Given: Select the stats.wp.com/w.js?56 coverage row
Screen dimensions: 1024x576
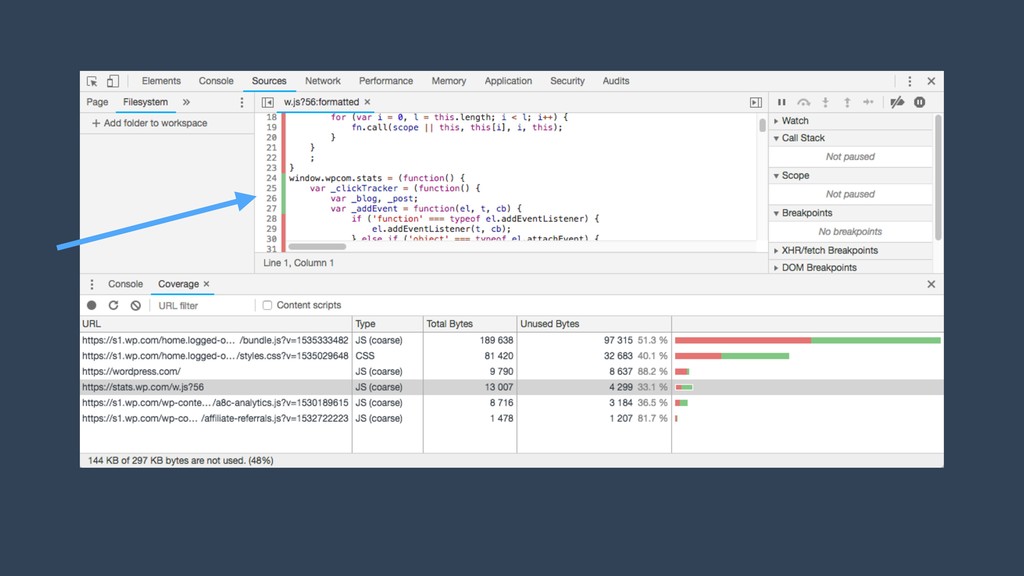Looking at the screenshot, I should [215, 387].
